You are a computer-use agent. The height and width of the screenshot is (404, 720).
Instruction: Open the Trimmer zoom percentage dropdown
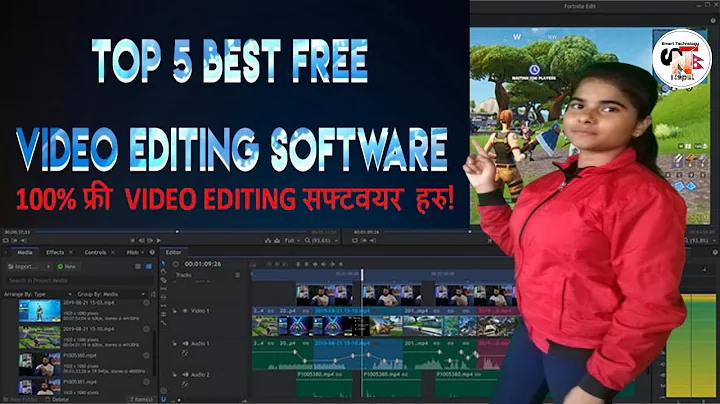[321, 240]
